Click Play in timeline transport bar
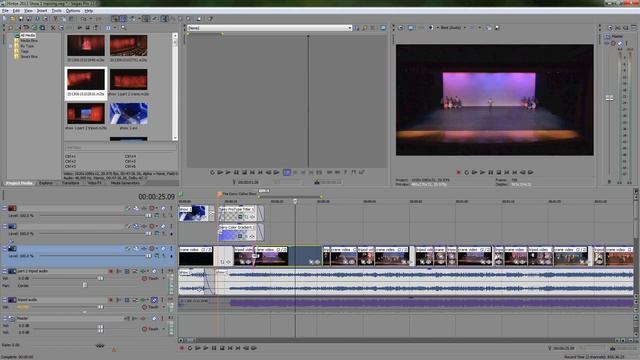Viewport: 640px width, 360px height. pos(206,348)
